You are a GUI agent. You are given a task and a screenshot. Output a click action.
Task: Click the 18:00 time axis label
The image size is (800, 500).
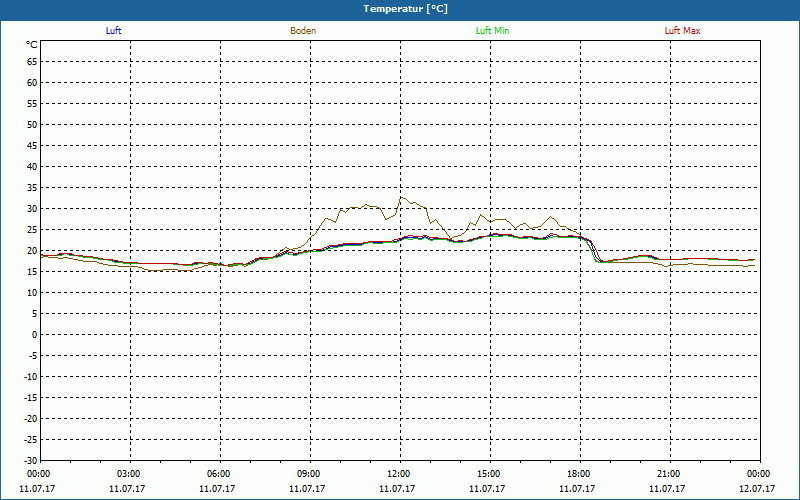click(x=581, y=474)
